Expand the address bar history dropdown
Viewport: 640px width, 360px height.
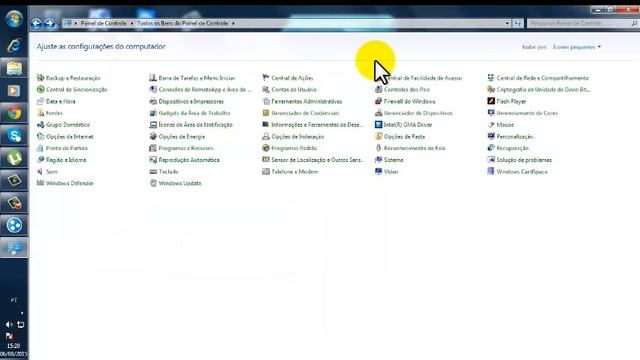pyautogui.click(x=507, y=23)
